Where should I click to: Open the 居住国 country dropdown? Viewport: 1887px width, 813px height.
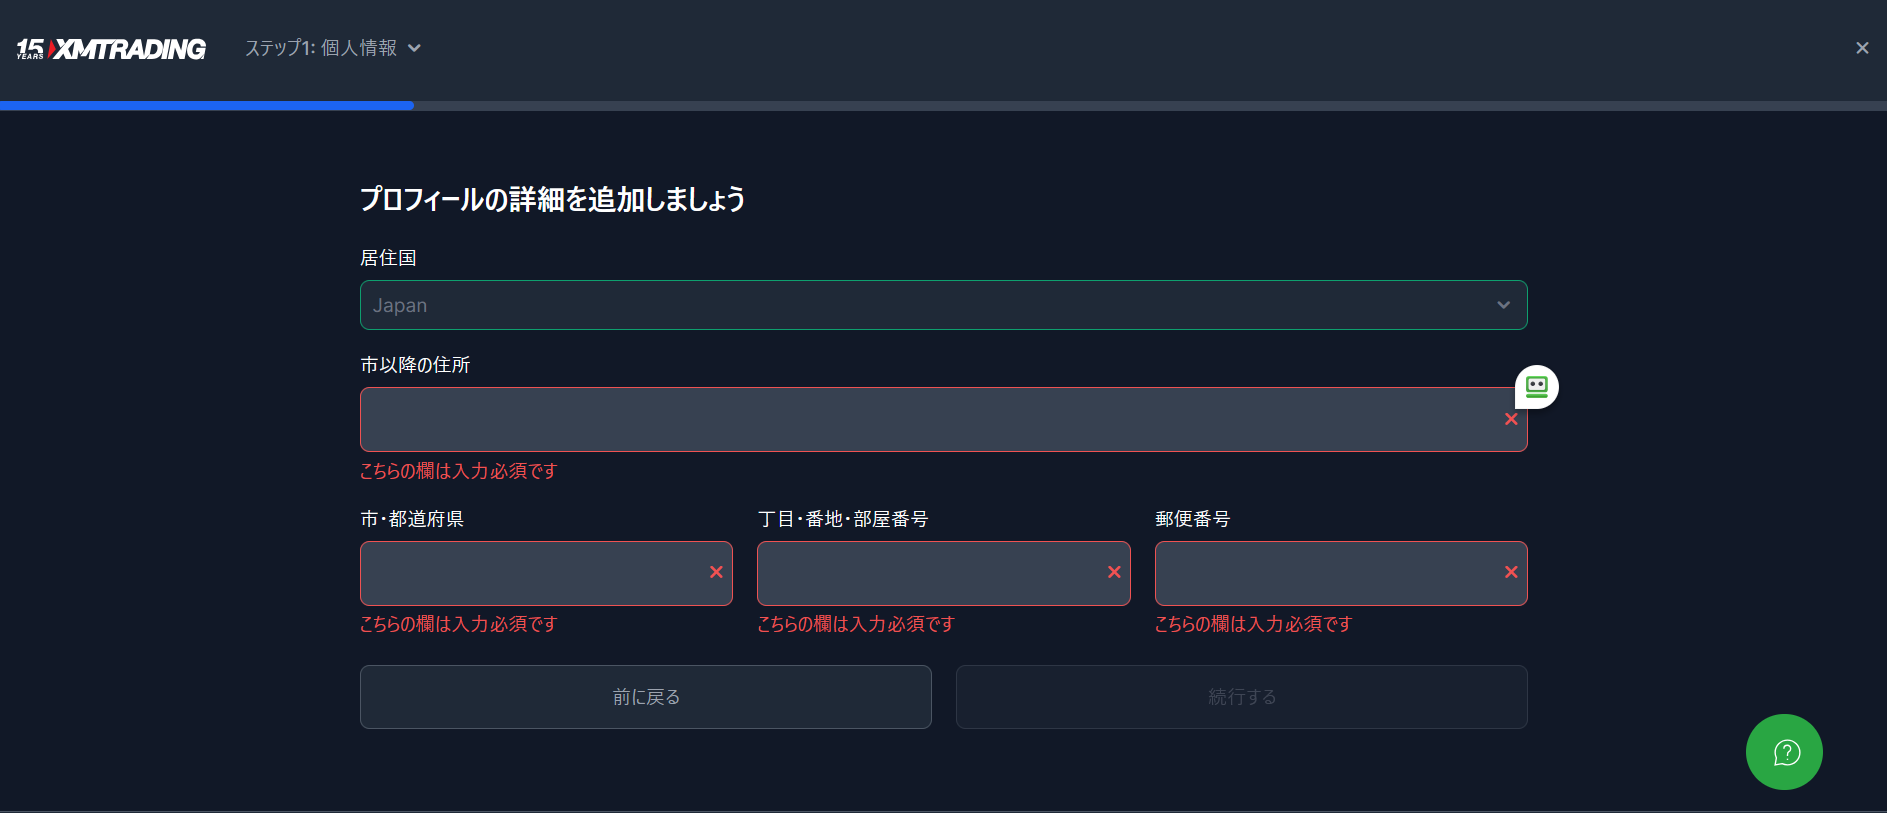click(x=943, y=305)
